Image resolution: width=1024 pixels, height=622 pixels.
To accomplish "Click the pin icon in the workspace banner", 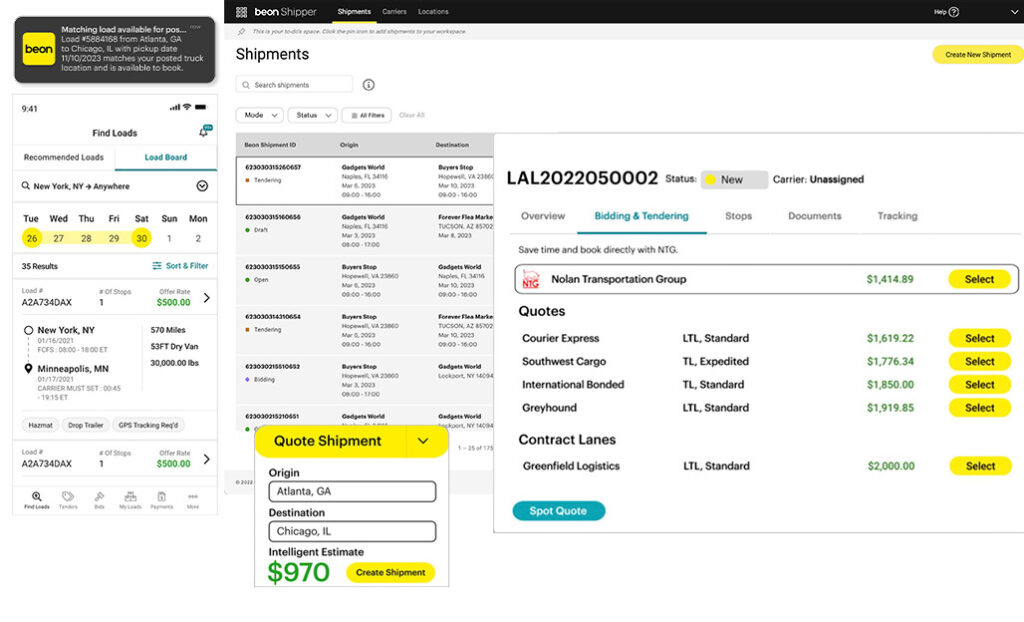I will click(242, 31).
